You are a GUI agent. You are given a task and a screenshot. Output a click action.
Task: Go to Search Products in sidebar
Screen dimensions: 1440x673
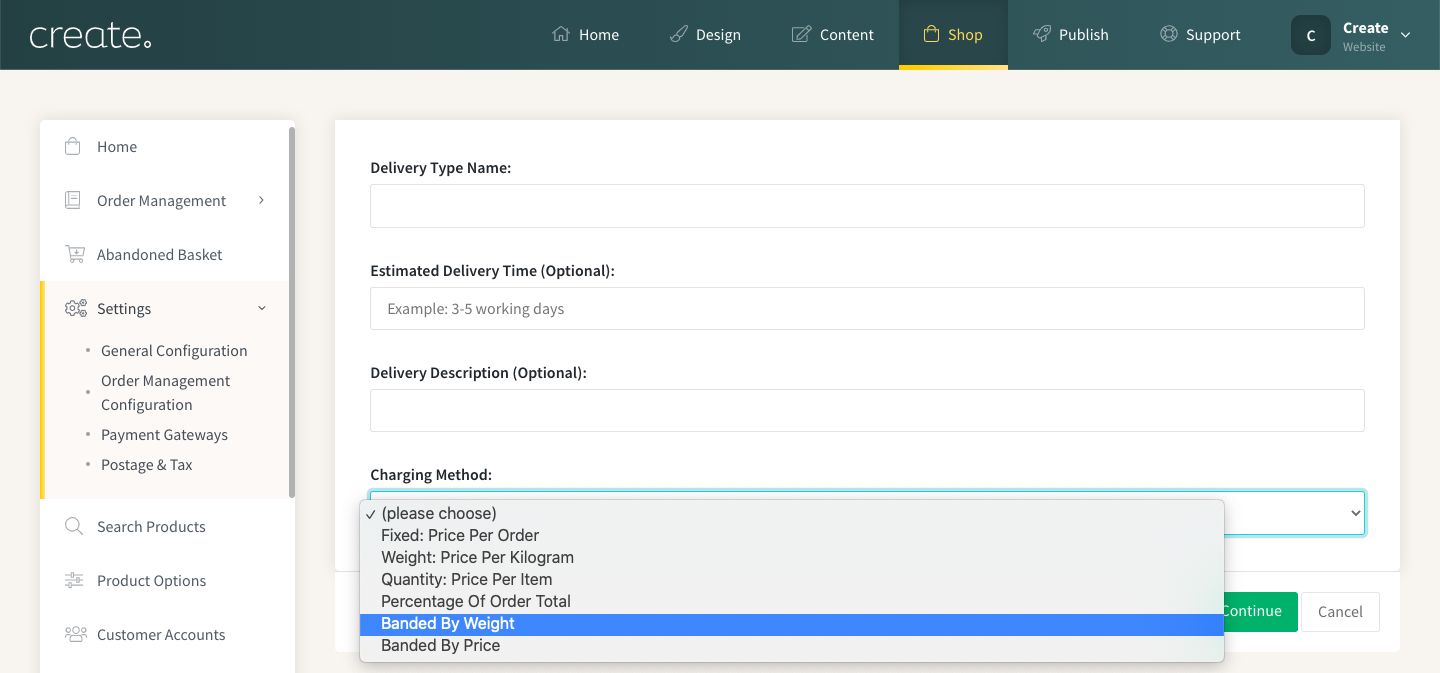point(151,526)
